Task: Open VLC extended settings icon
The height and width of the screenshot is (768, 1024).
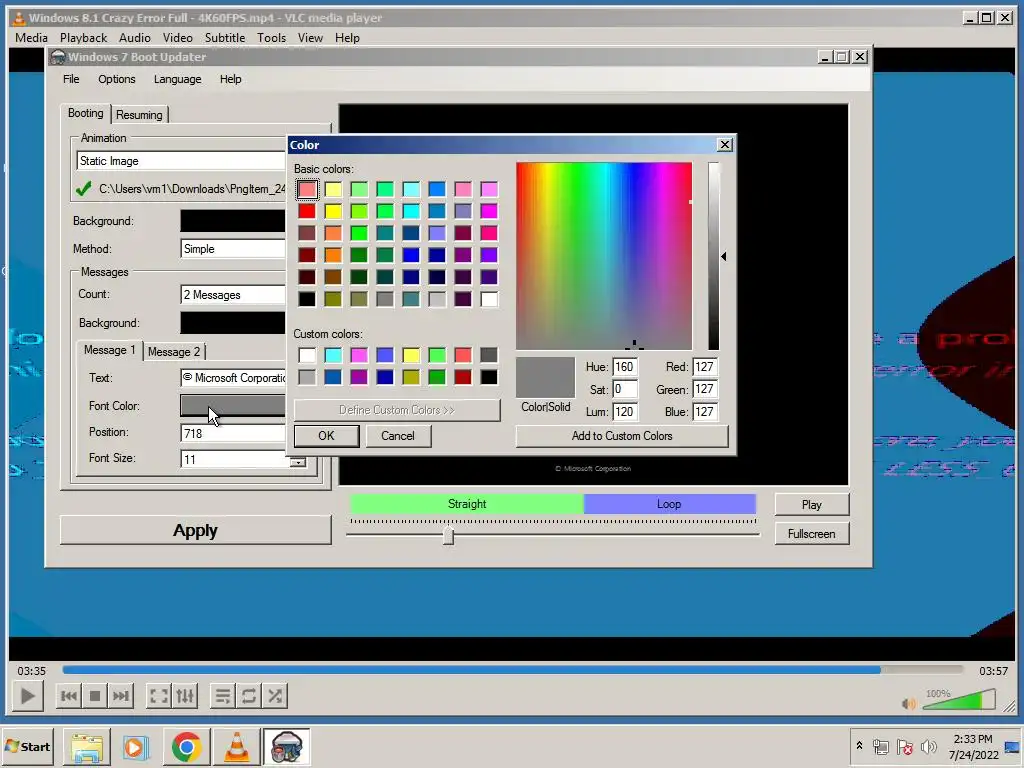Action: pos(185,696)
